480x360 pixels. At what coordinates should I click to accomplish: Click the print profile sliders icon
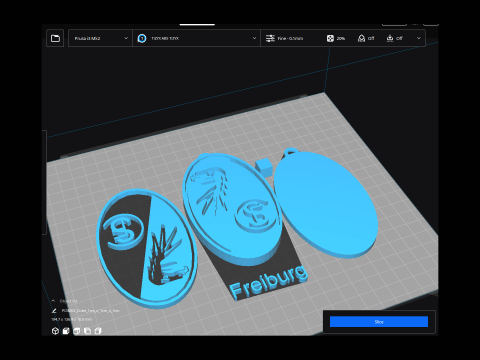point(270,38)
